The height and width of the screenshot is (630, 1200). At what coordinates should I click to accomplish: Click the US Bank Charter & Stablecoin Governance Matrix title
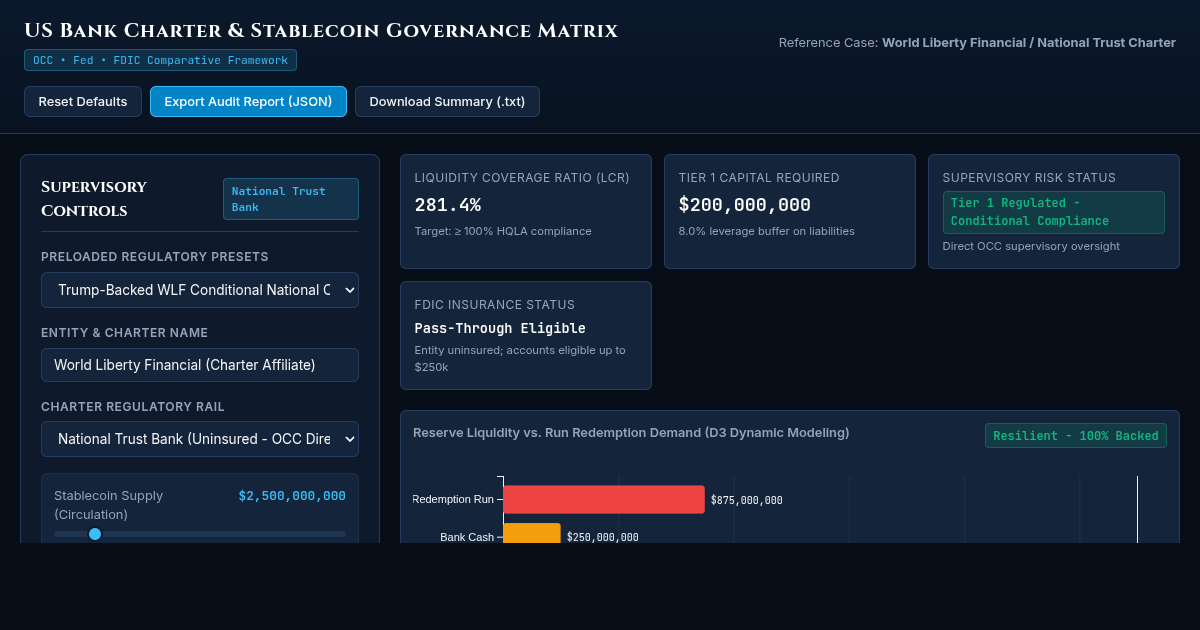point(321,31)
